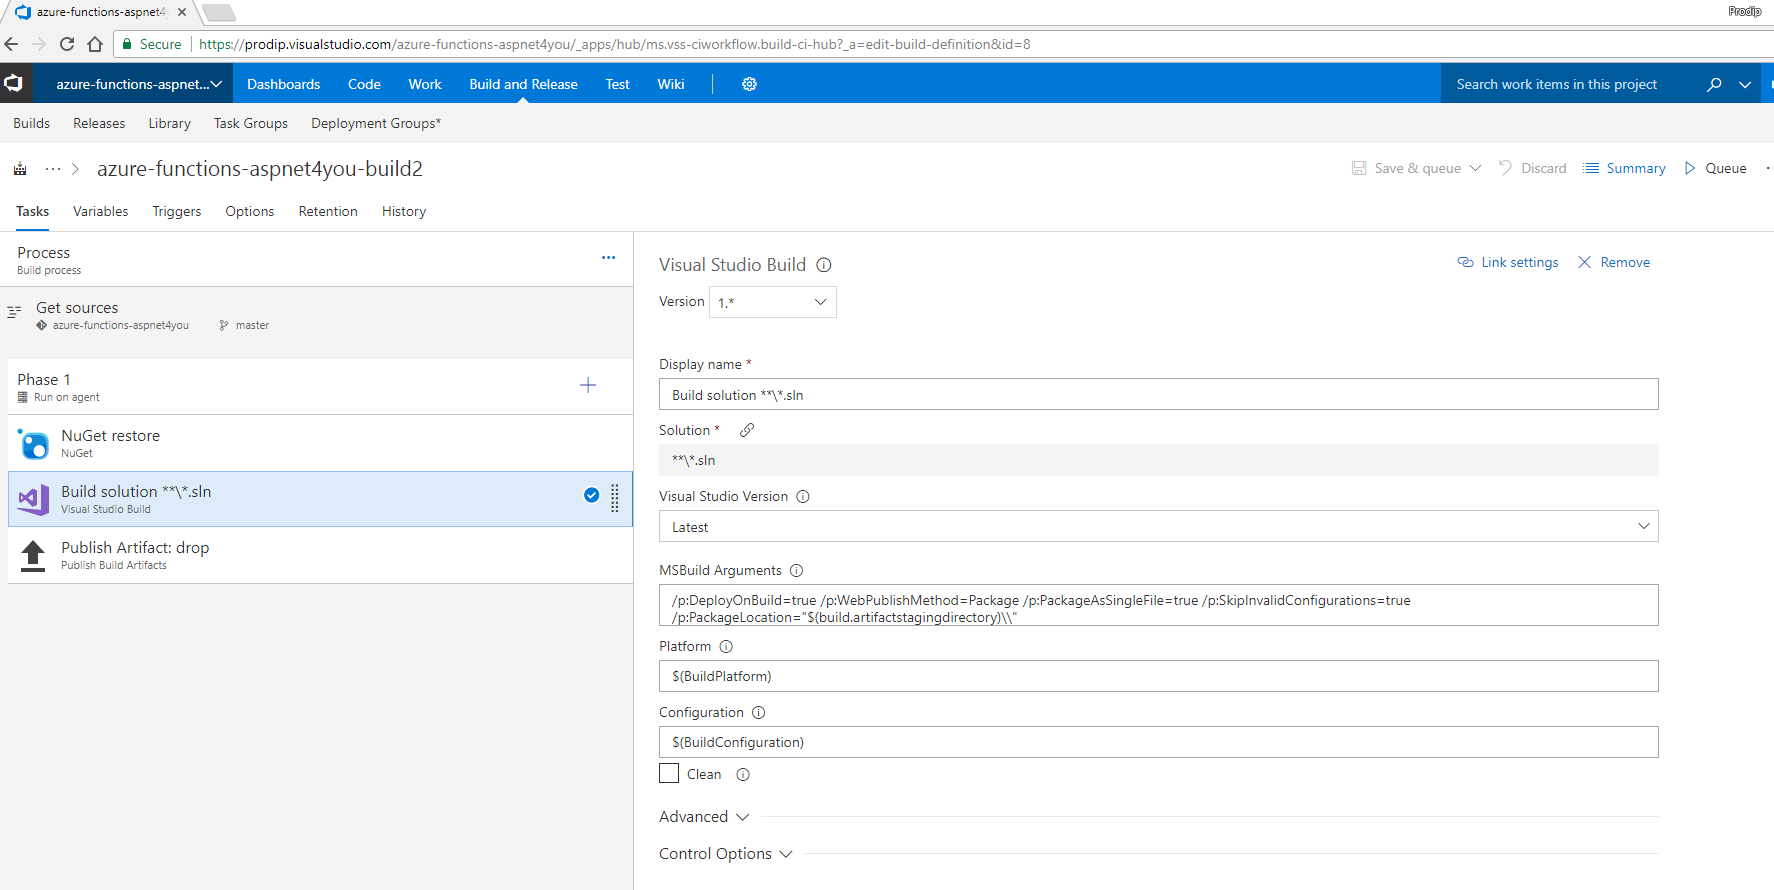Click the Configuration input field

point(1158,742)
